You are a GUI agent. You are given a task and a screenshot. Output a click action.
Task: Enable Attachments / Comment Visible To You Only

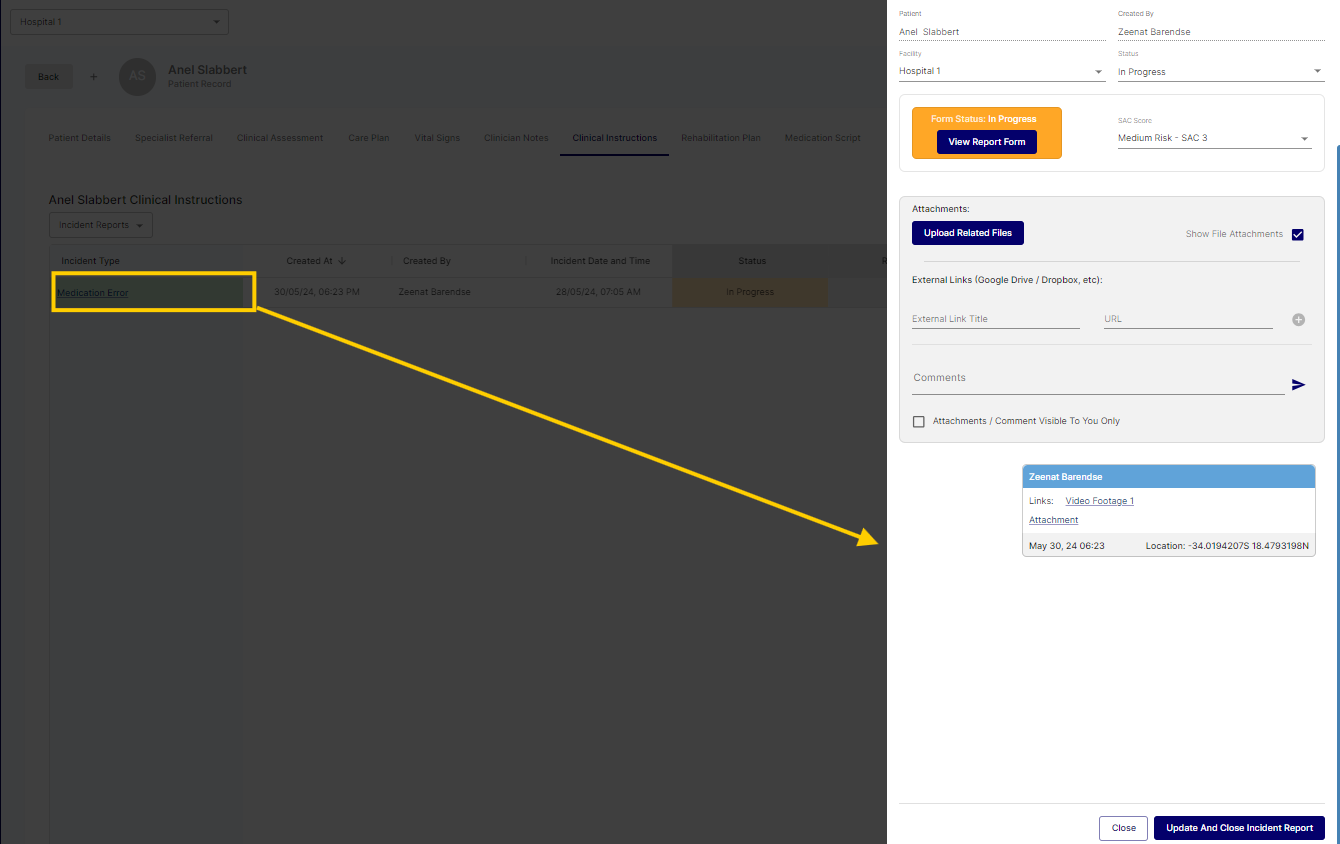(x=919, y=422)
